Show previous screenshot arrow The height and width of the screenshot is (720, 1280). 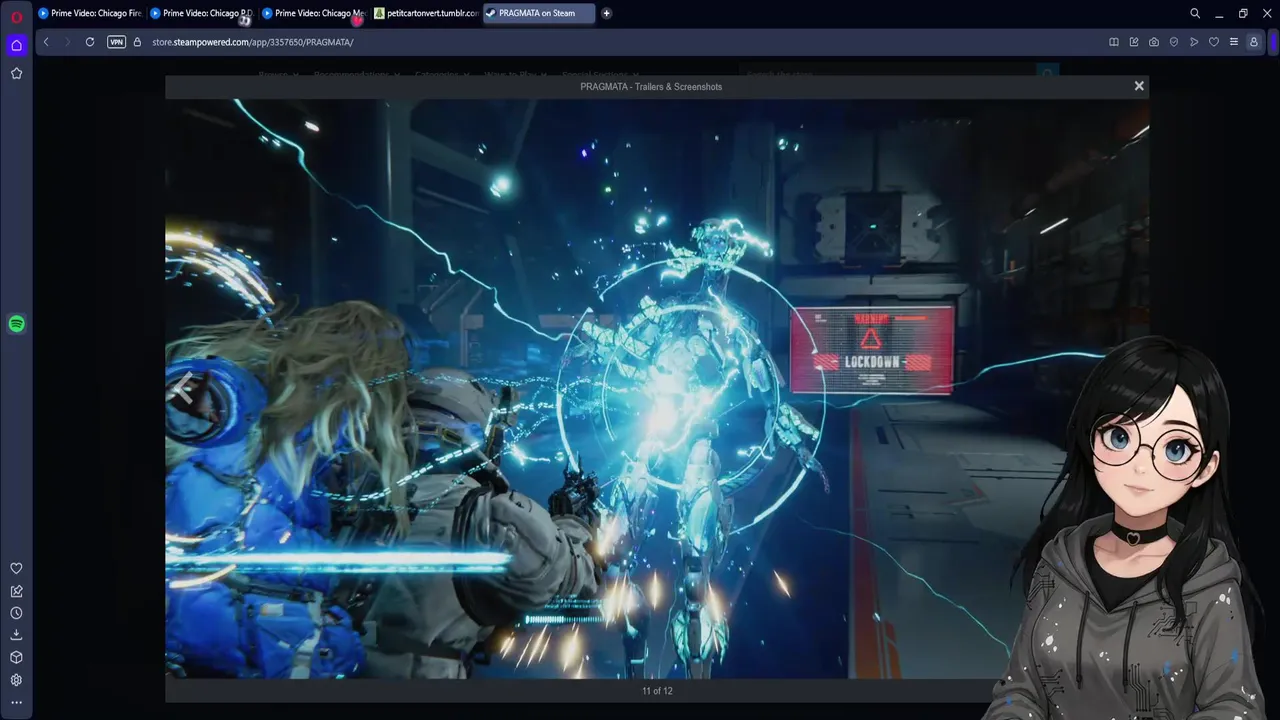[181, 389]
